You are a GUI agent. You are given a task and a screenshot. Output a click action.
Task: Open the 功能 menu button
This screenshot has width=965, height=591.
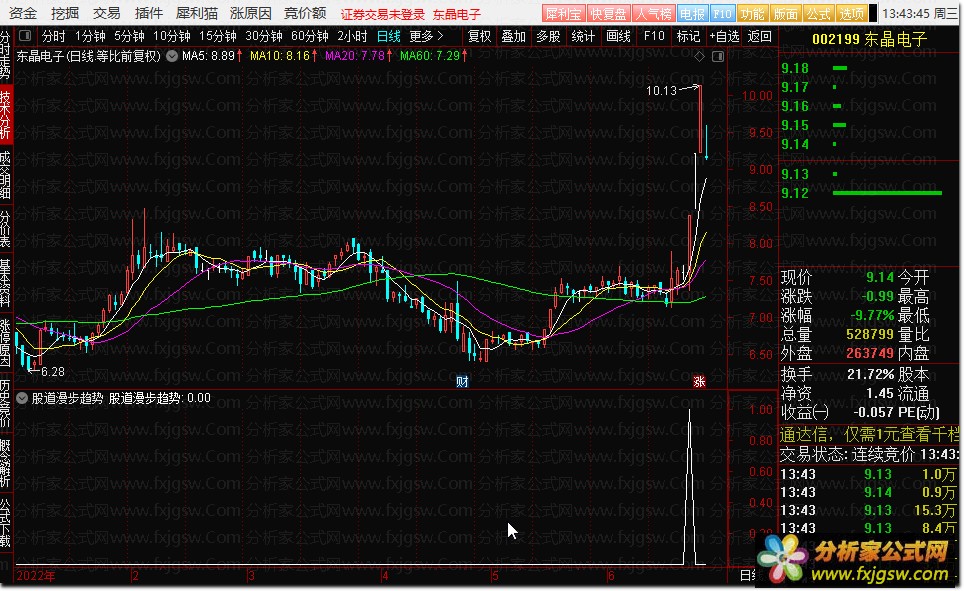(752, 14)
